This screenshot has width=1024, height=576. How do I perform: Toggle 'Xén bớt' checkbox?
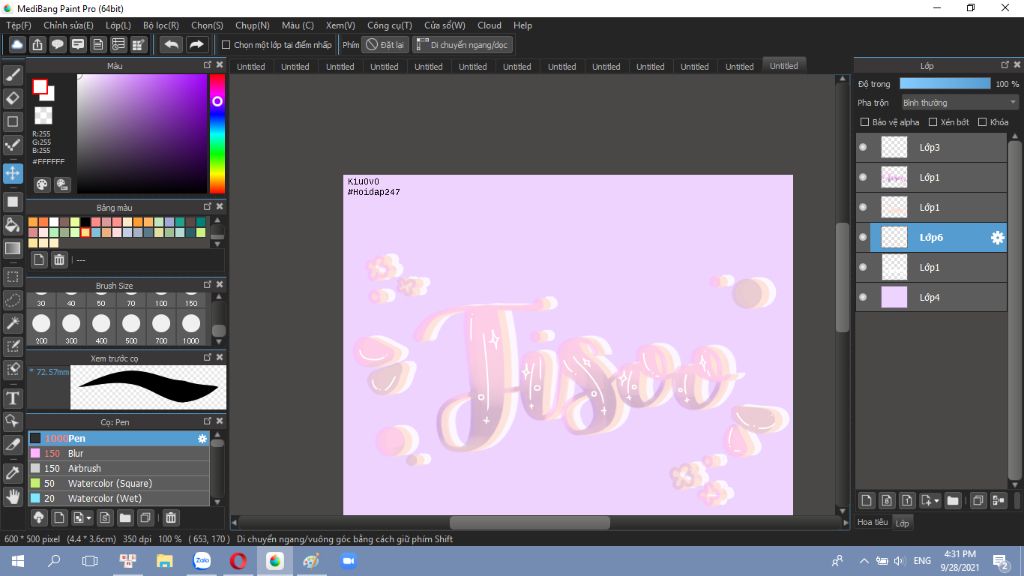(933, 122)
